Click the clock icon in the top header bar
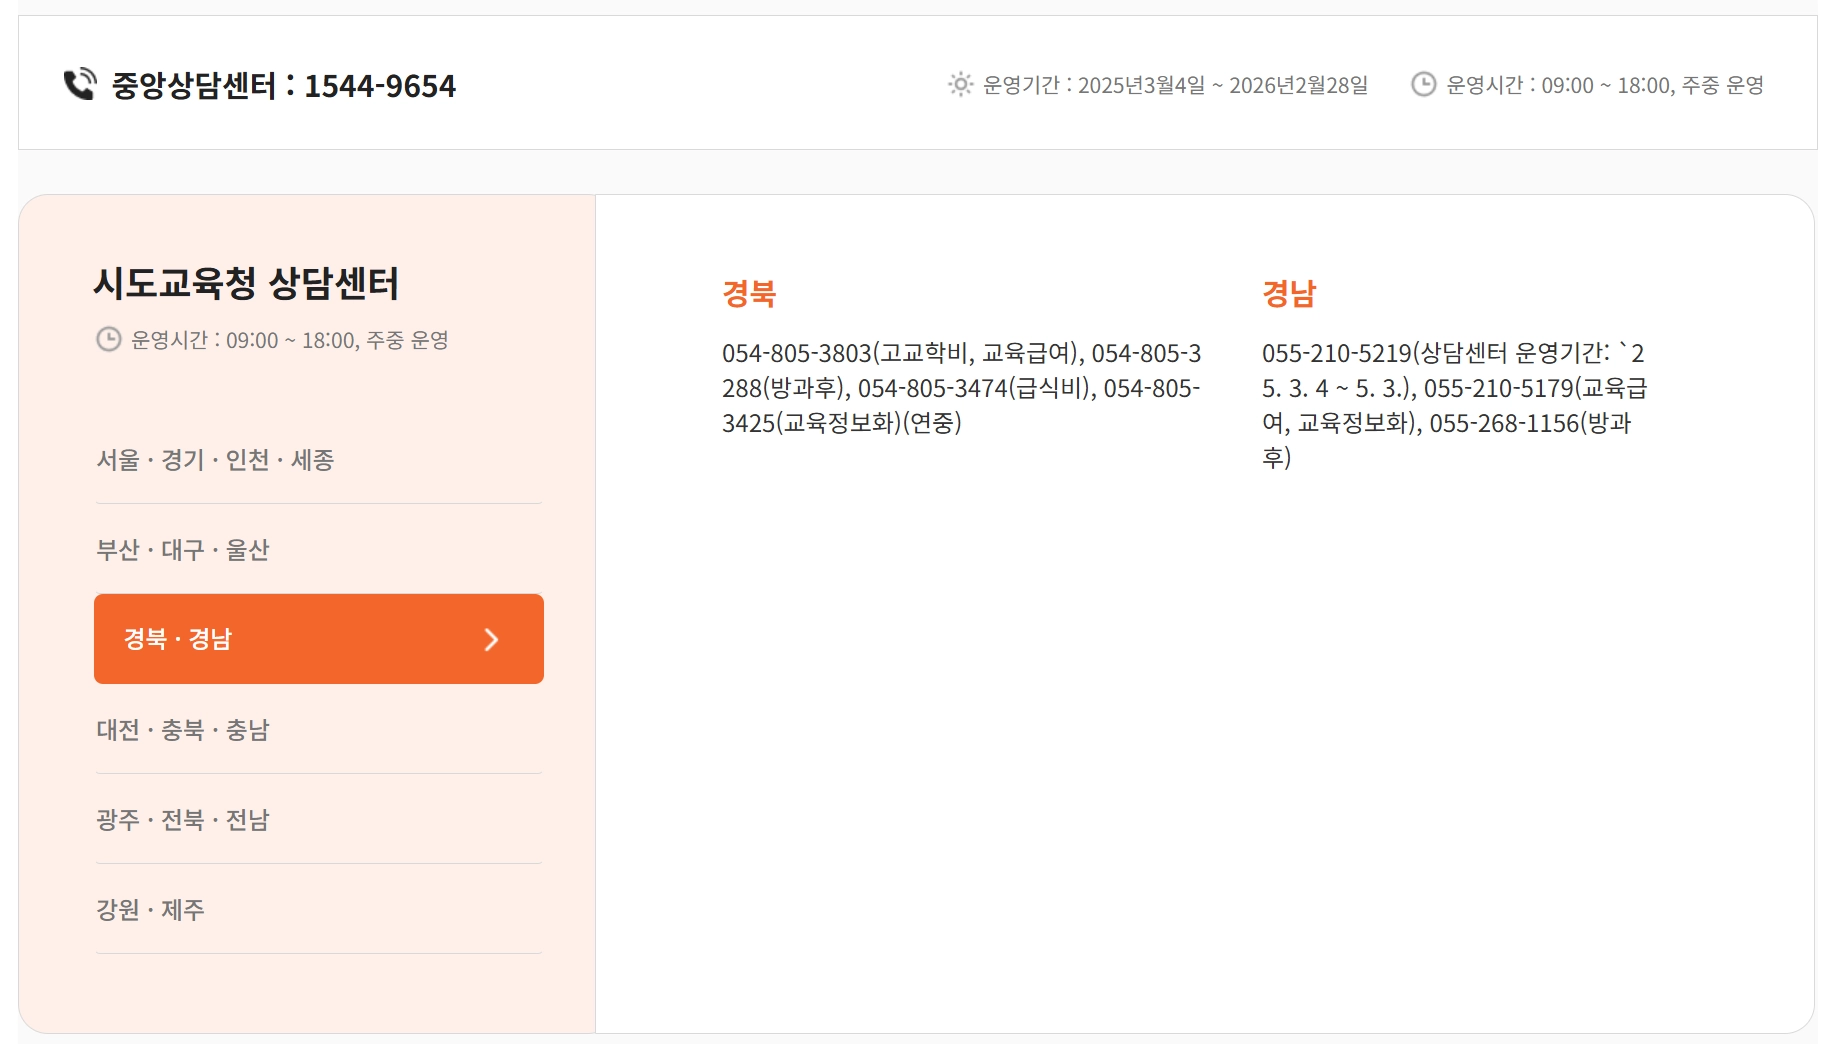Screen dimensions: 1831x1044 click(1423, 84)
